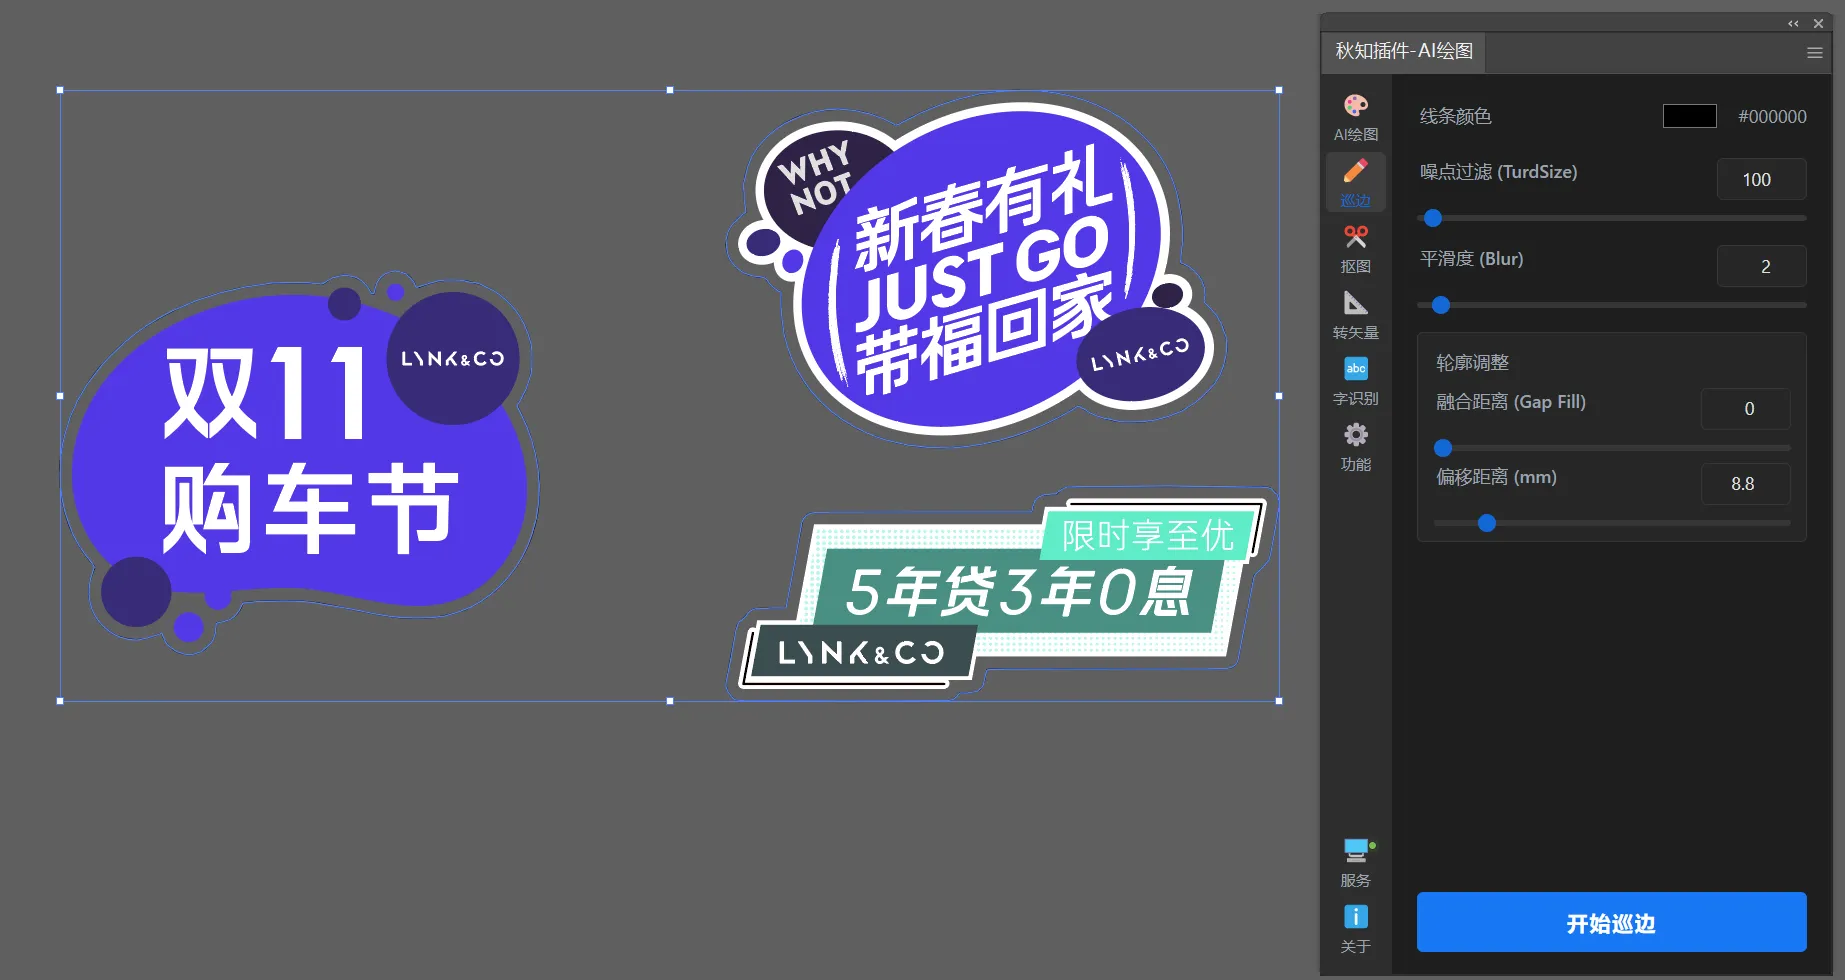This screenshot has height=980, width=1845.
Task: Select the 巡边 edge-tracing tool
Action: coord(1355,181)
